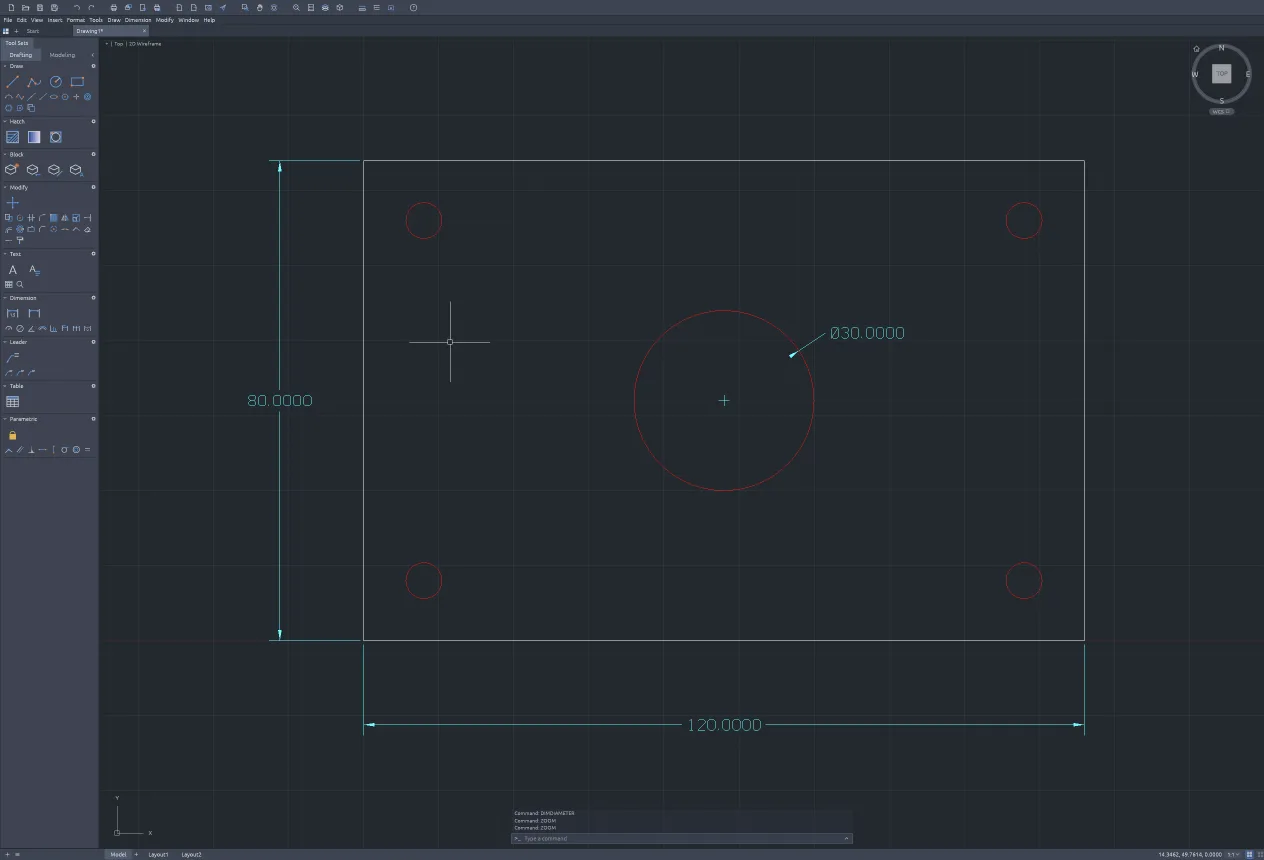Click the TOP face of the view cube
Screen dimensions: 1264x860
pos(1221,73)
